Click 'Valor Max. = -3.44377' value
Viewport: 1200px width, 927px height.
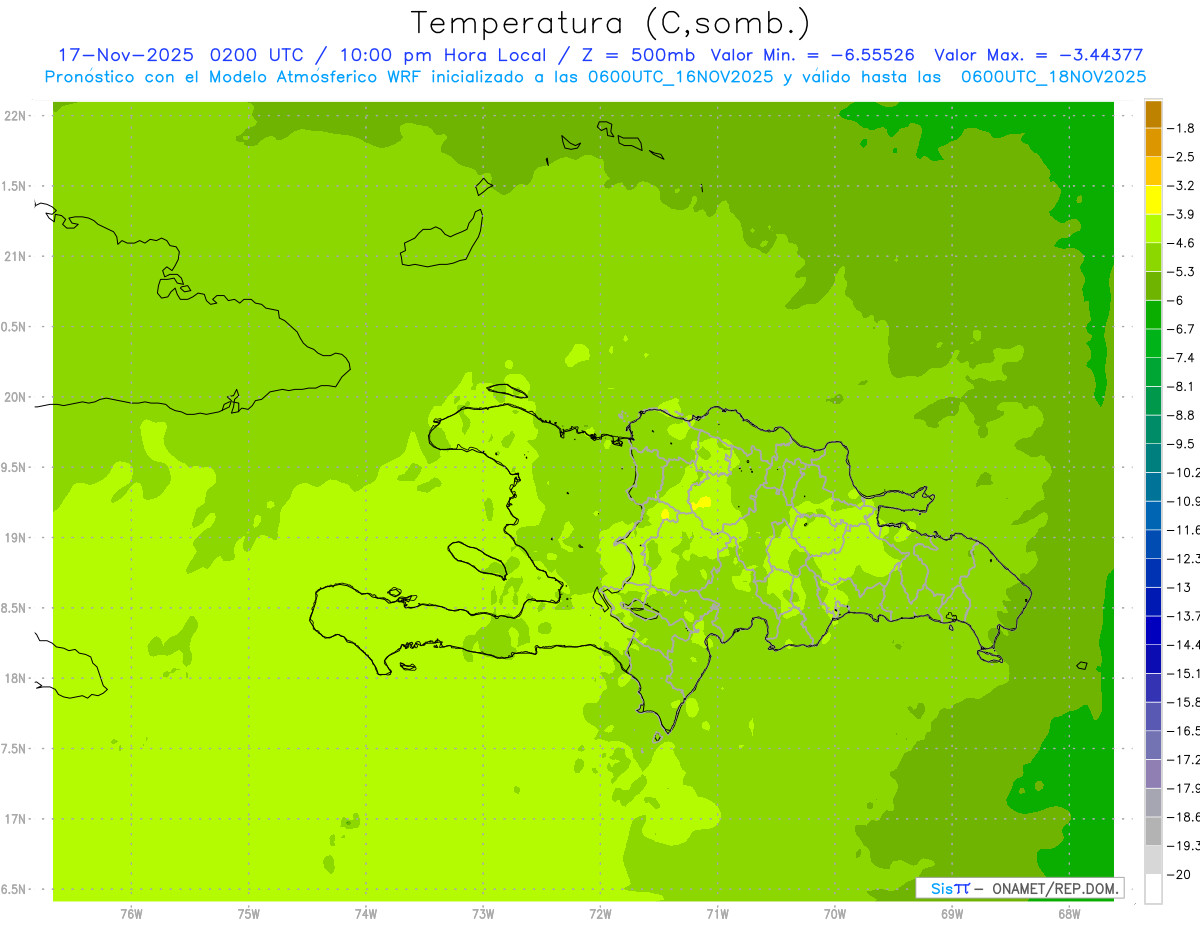1038,55
